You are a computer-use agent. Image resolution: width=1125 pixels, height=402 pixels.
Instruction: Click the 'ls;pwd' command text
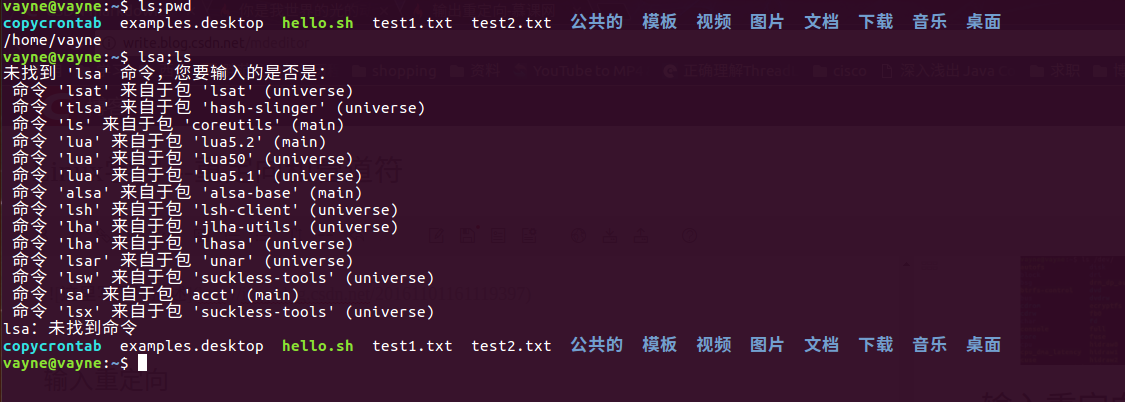click(x=164, y=6)
